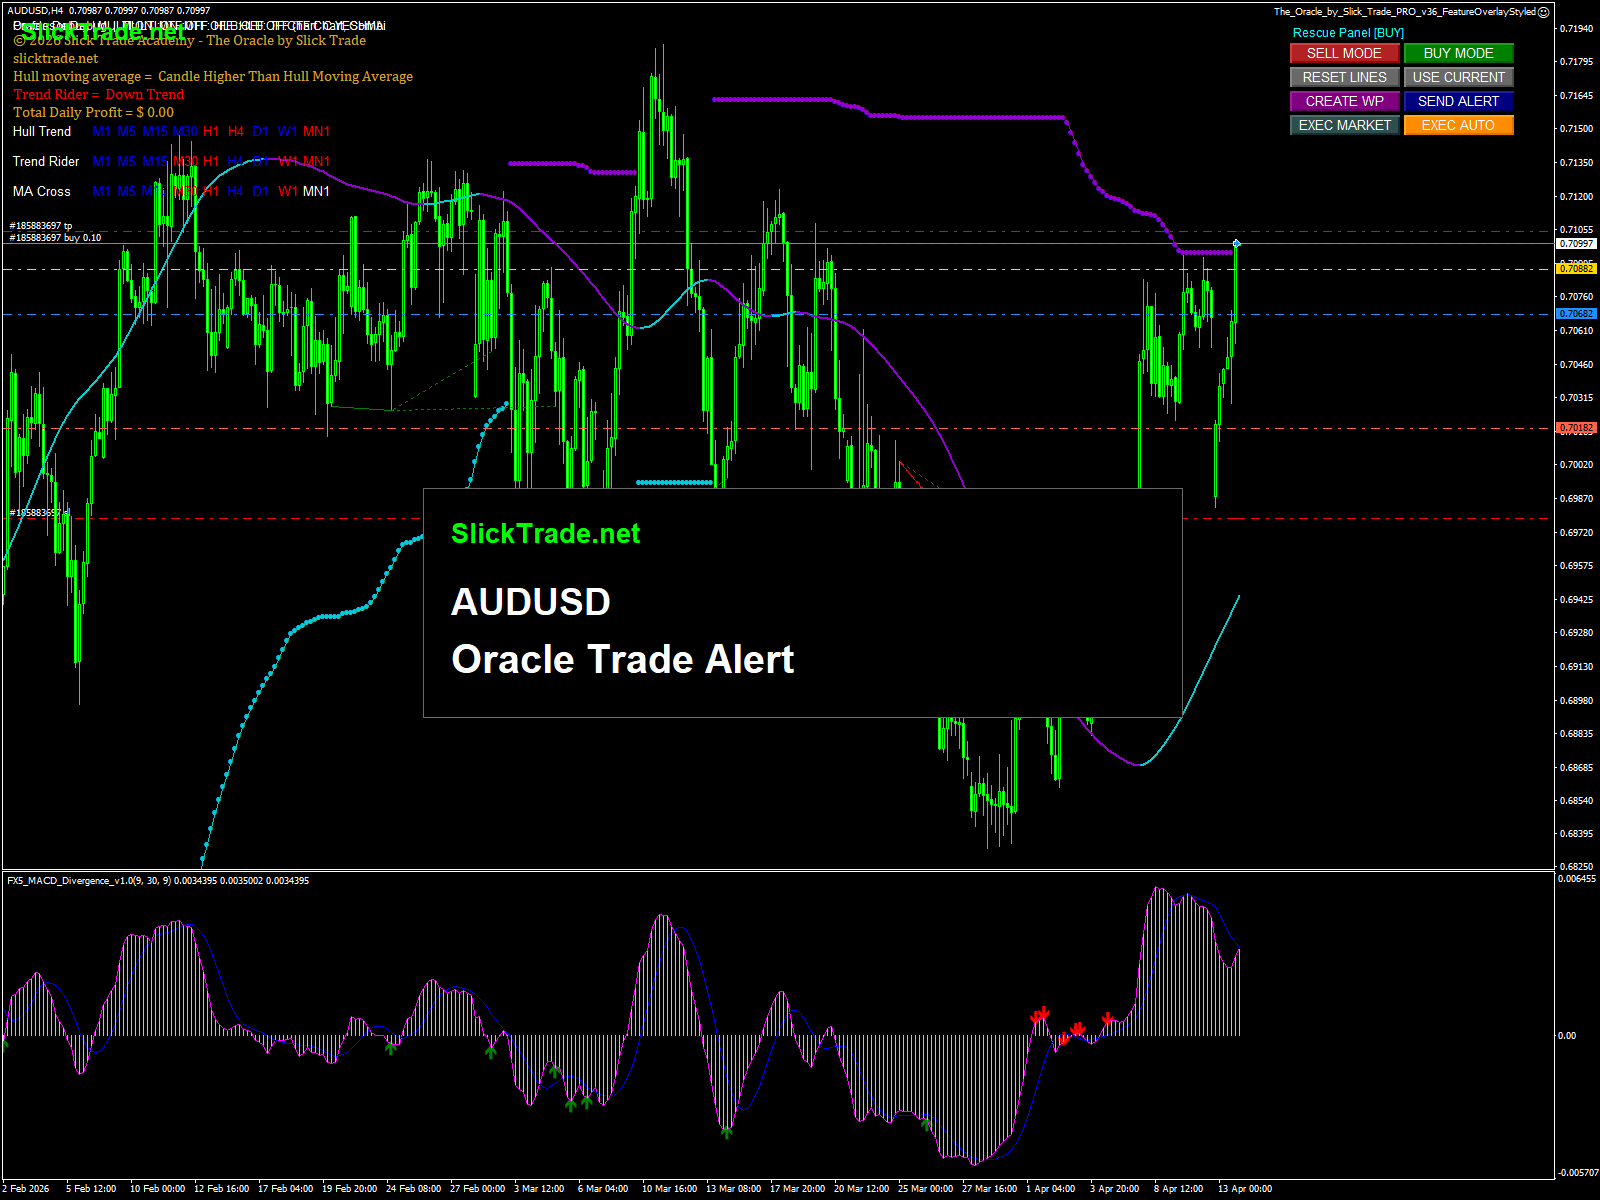Click the blue 0.70682 price axis label
Viewport: 1600px width, 1200px height.
pos(1576,314)
